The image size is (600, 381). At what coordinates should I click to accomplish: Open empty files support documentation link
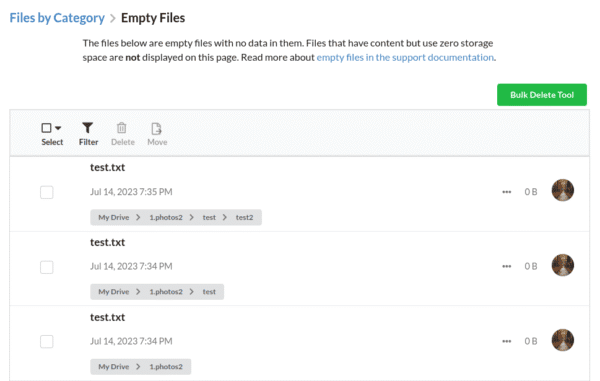tap(405, 57)
